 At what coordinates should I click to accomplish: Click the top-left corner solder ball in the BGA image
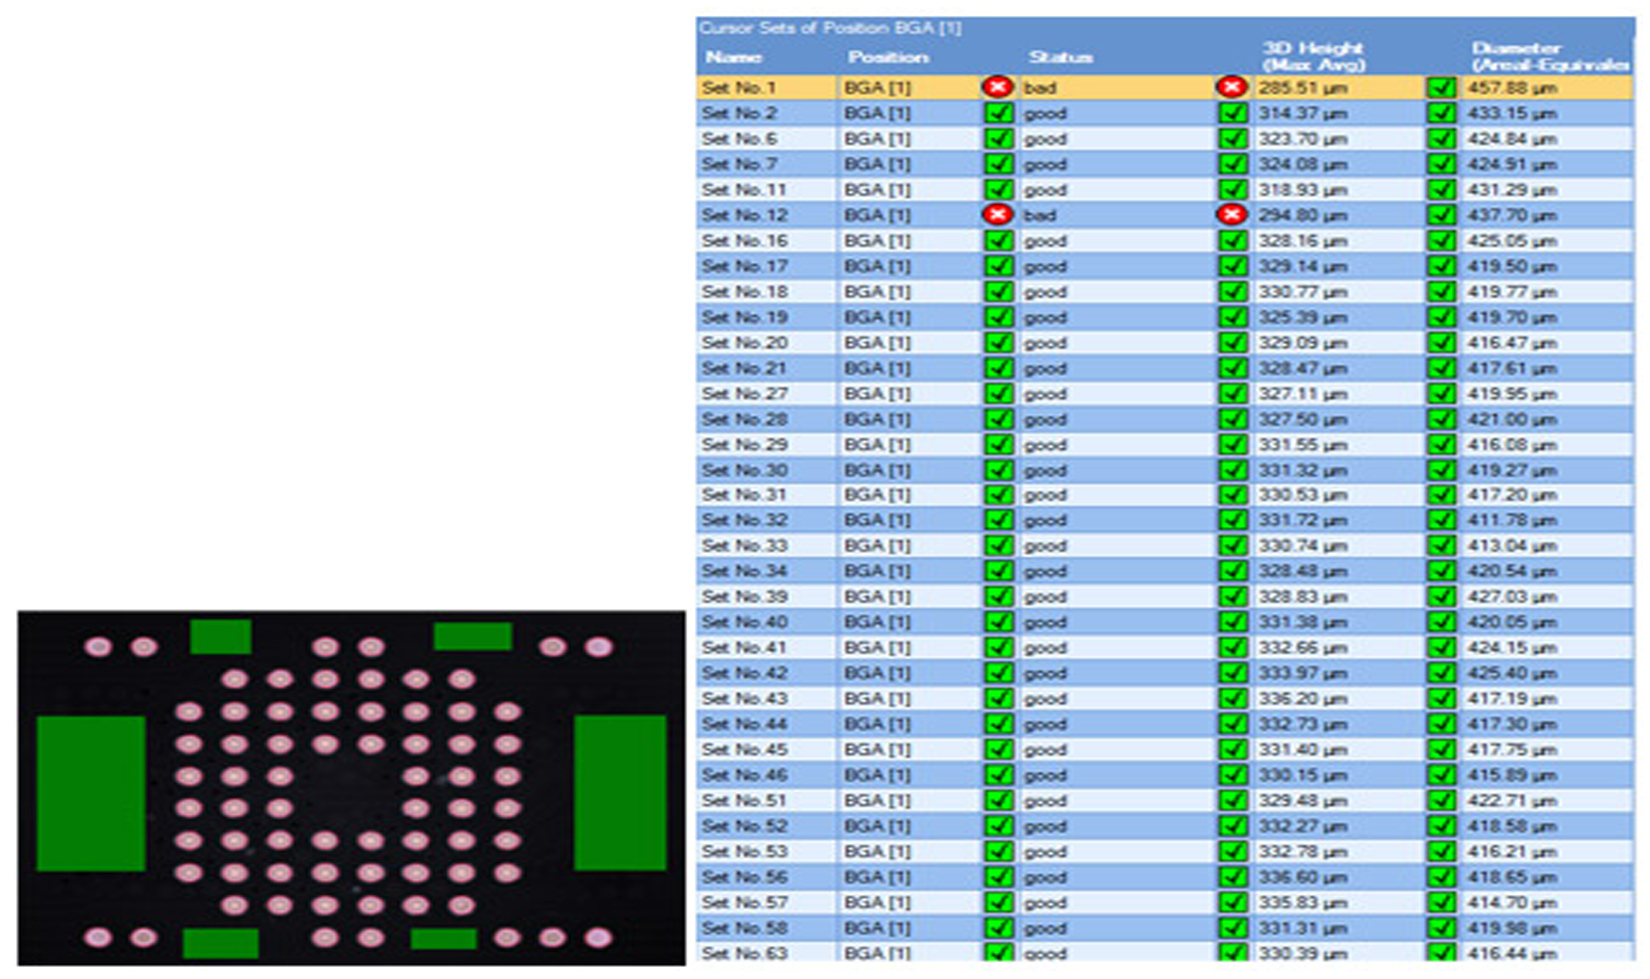[x=98, y=647]
